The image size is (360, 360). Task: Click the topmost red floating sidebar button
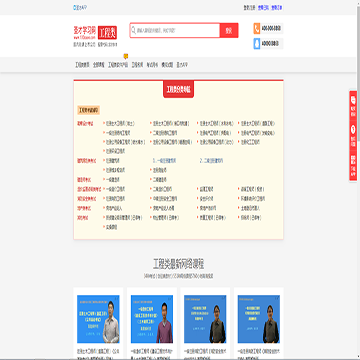click(x=353, y=105)
